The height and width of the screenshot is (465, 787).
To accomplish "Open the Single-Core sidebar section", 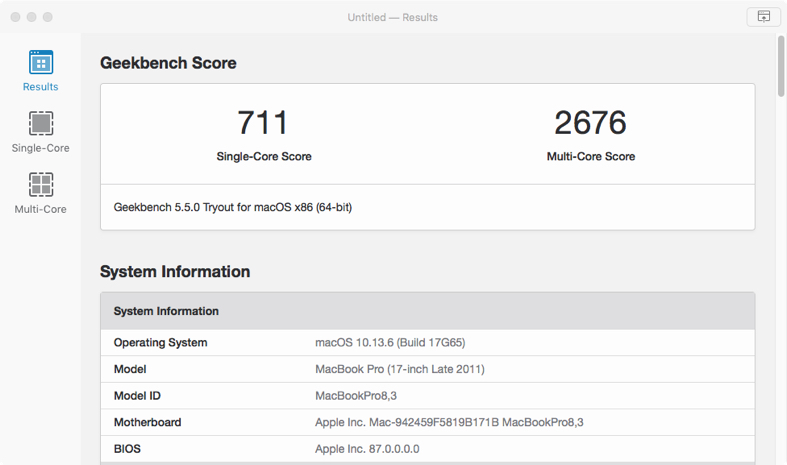I will (41, 132).
